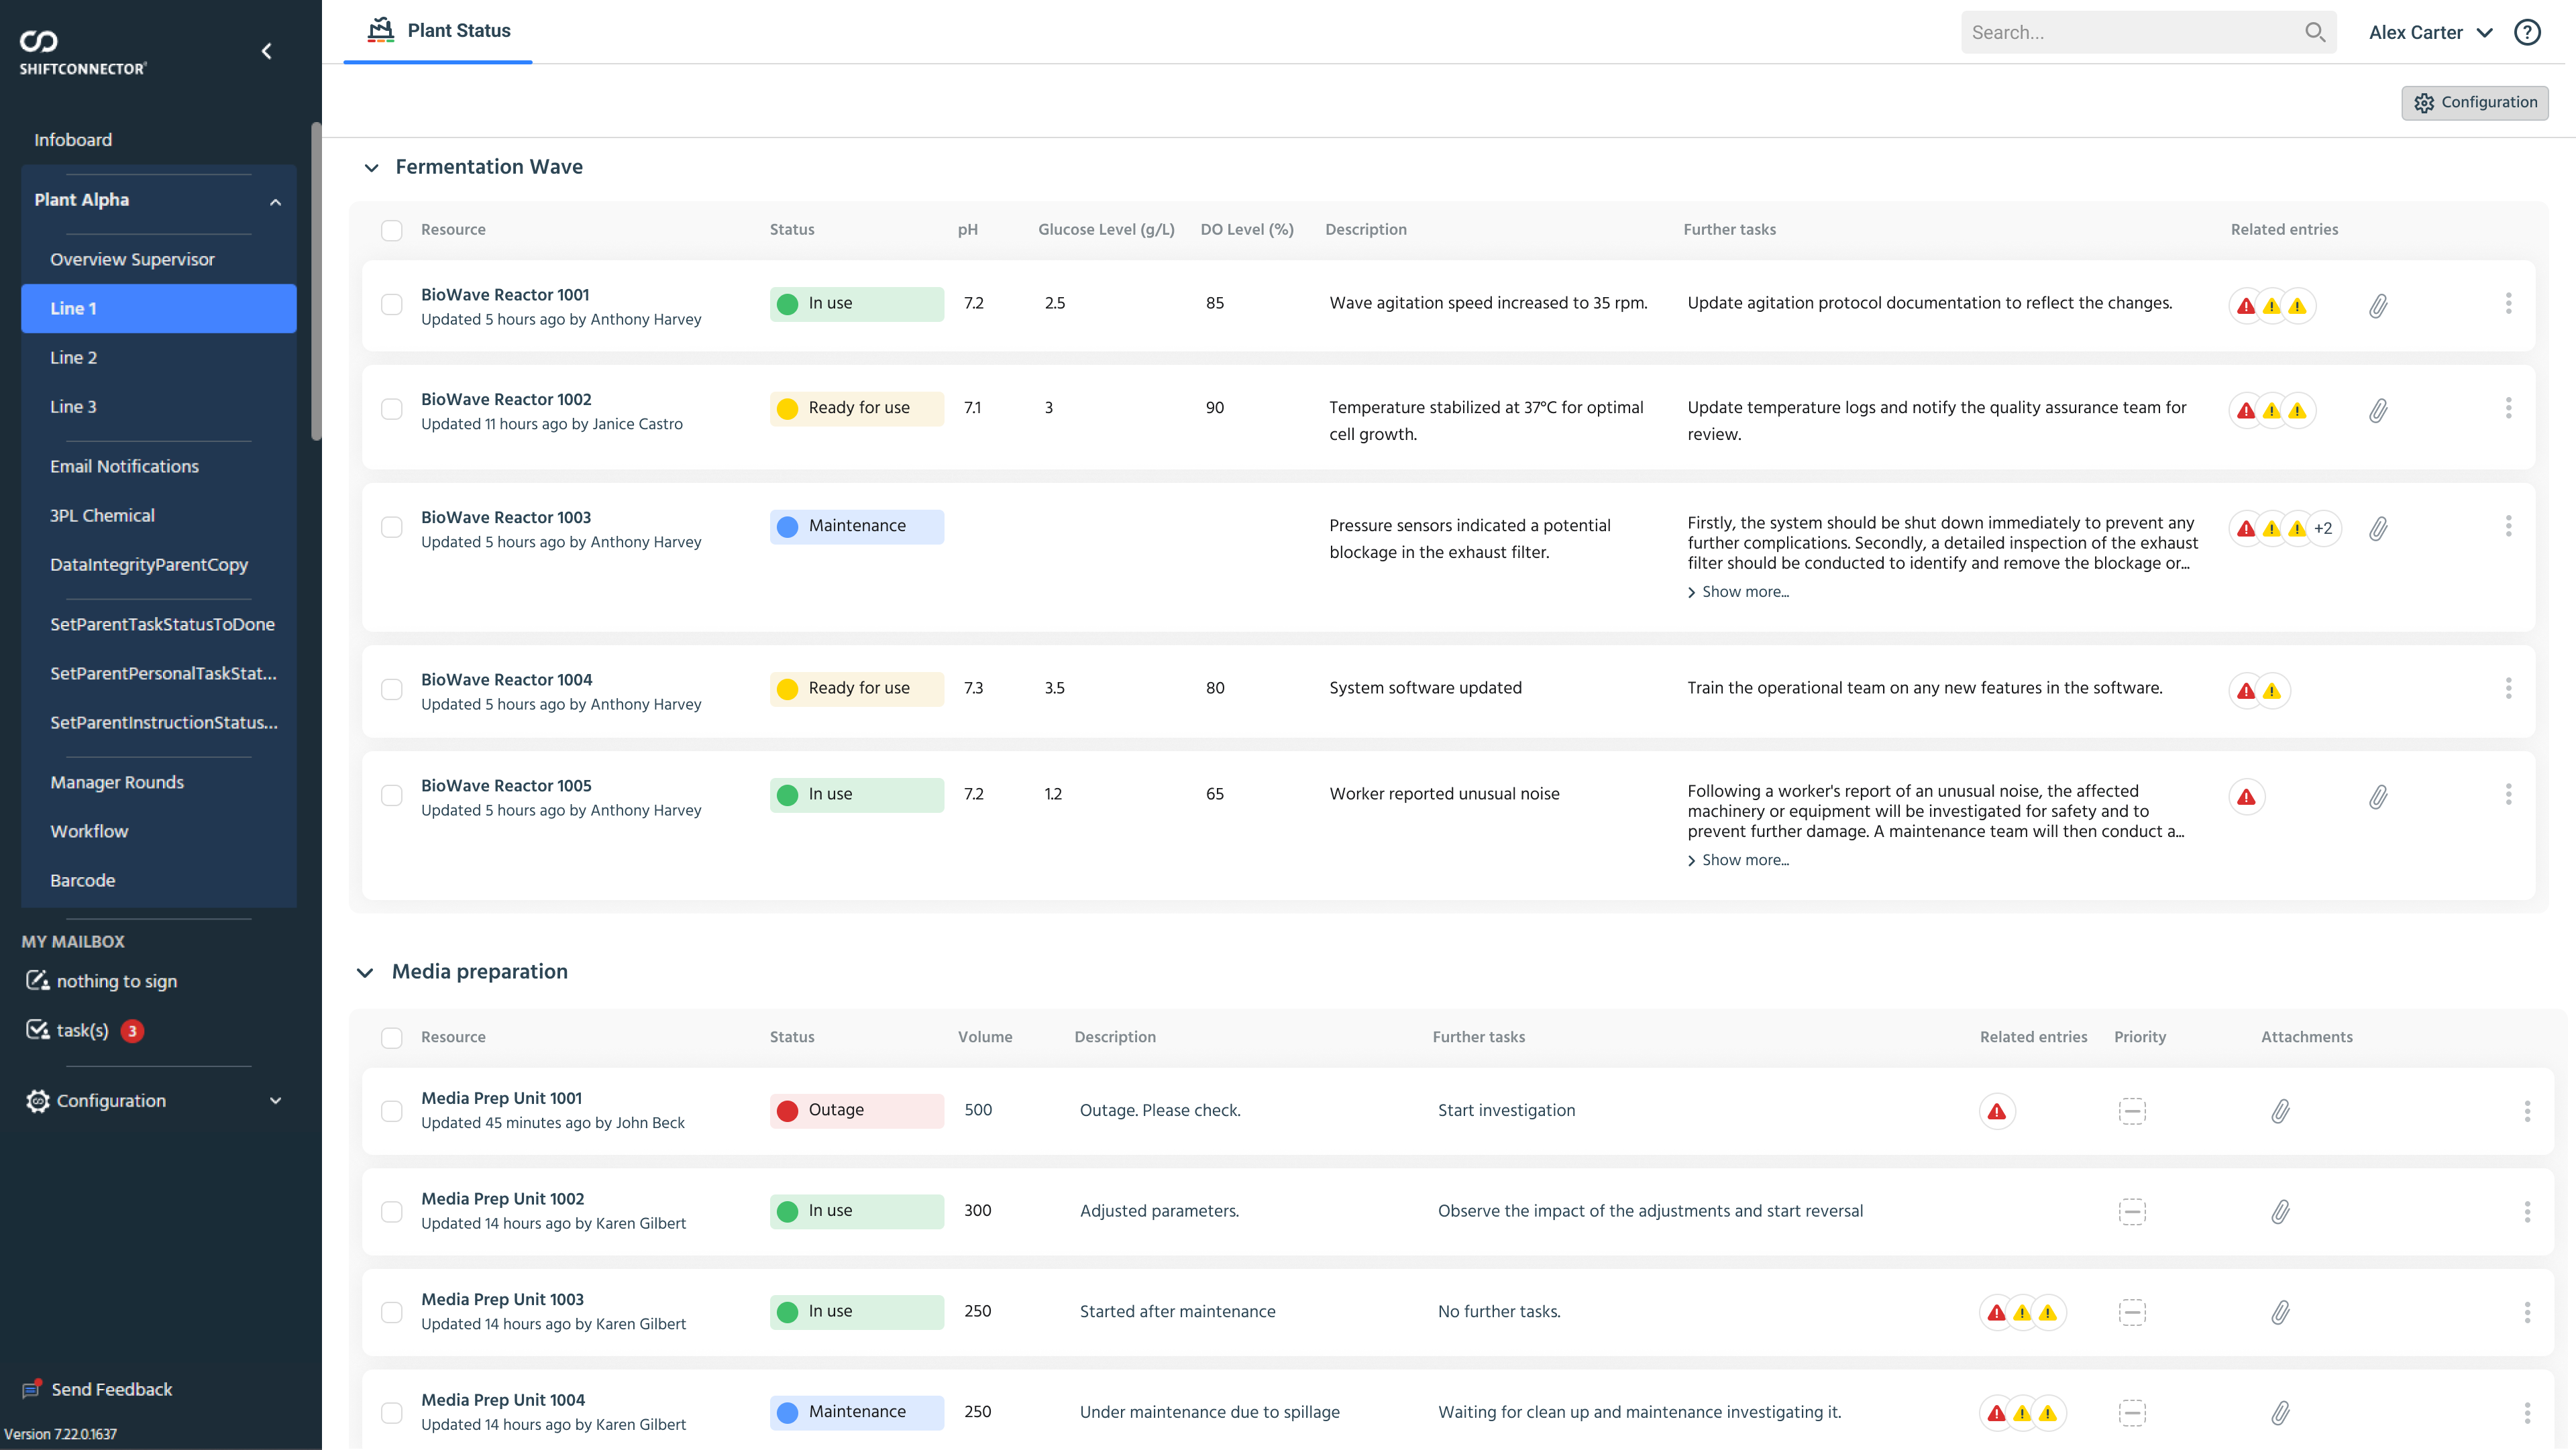Open the Media Prep Unit 1004 resource link

503,1400
